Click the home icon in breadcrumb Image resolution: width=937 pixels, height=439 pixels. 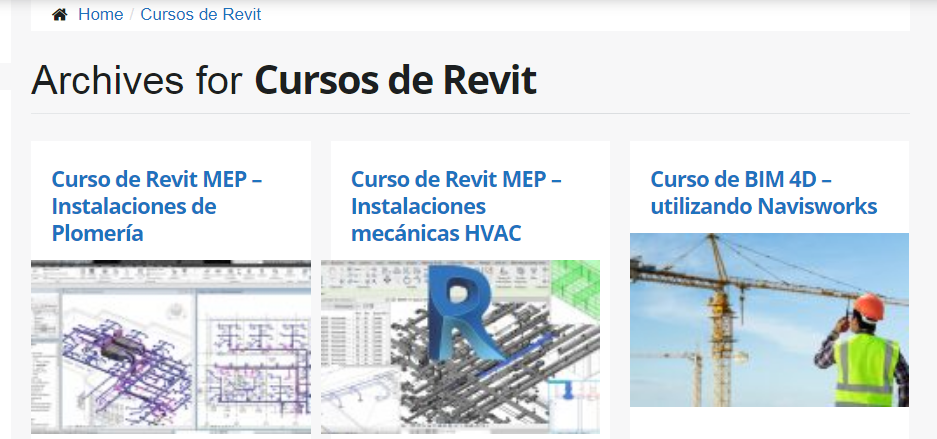point(60,14)
